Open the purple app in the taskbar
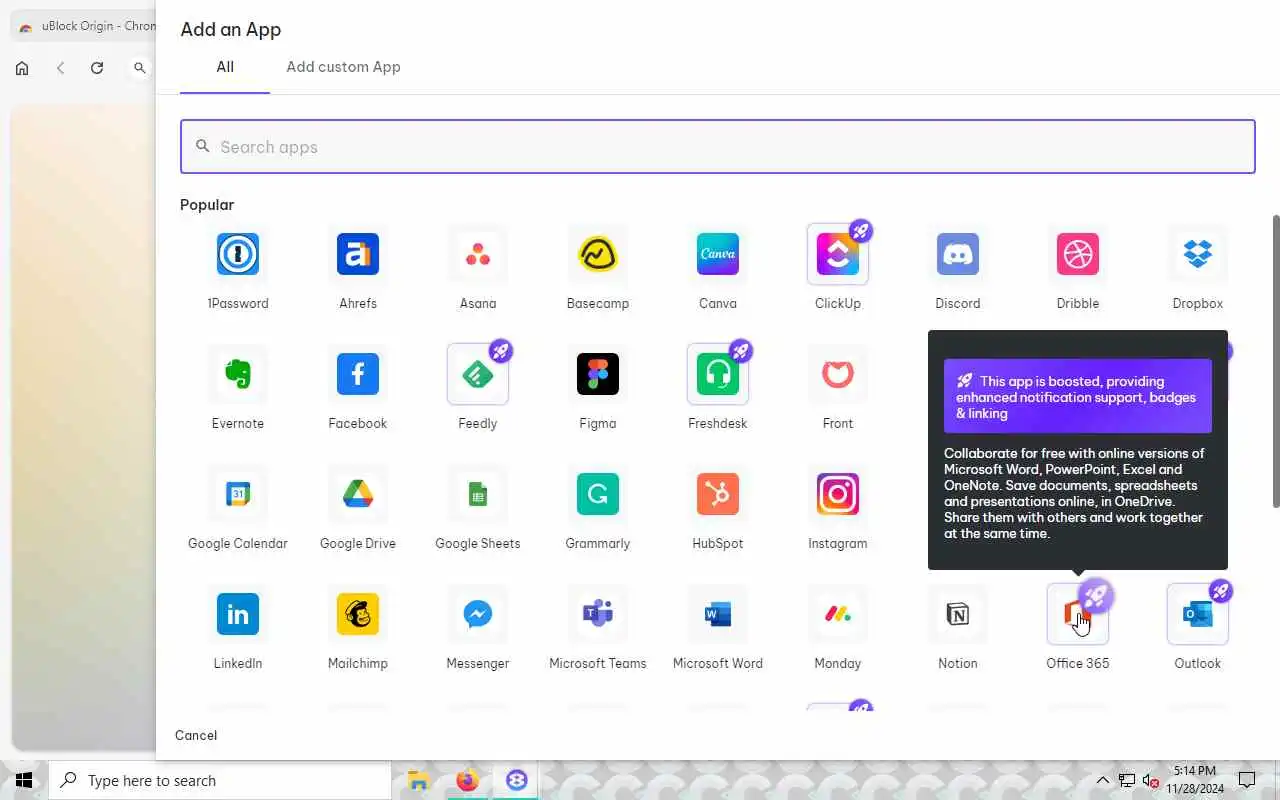Screen dimensions: 1280x800 516,780
